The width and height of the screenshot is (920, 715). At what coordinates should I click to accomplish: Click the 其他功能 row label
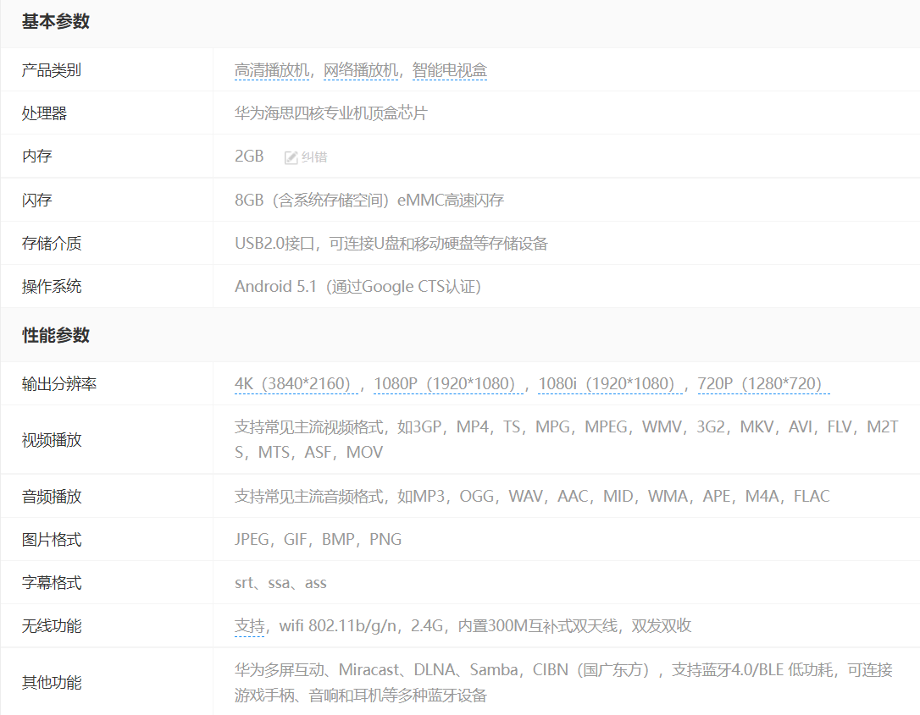click(x=52, y=682)
